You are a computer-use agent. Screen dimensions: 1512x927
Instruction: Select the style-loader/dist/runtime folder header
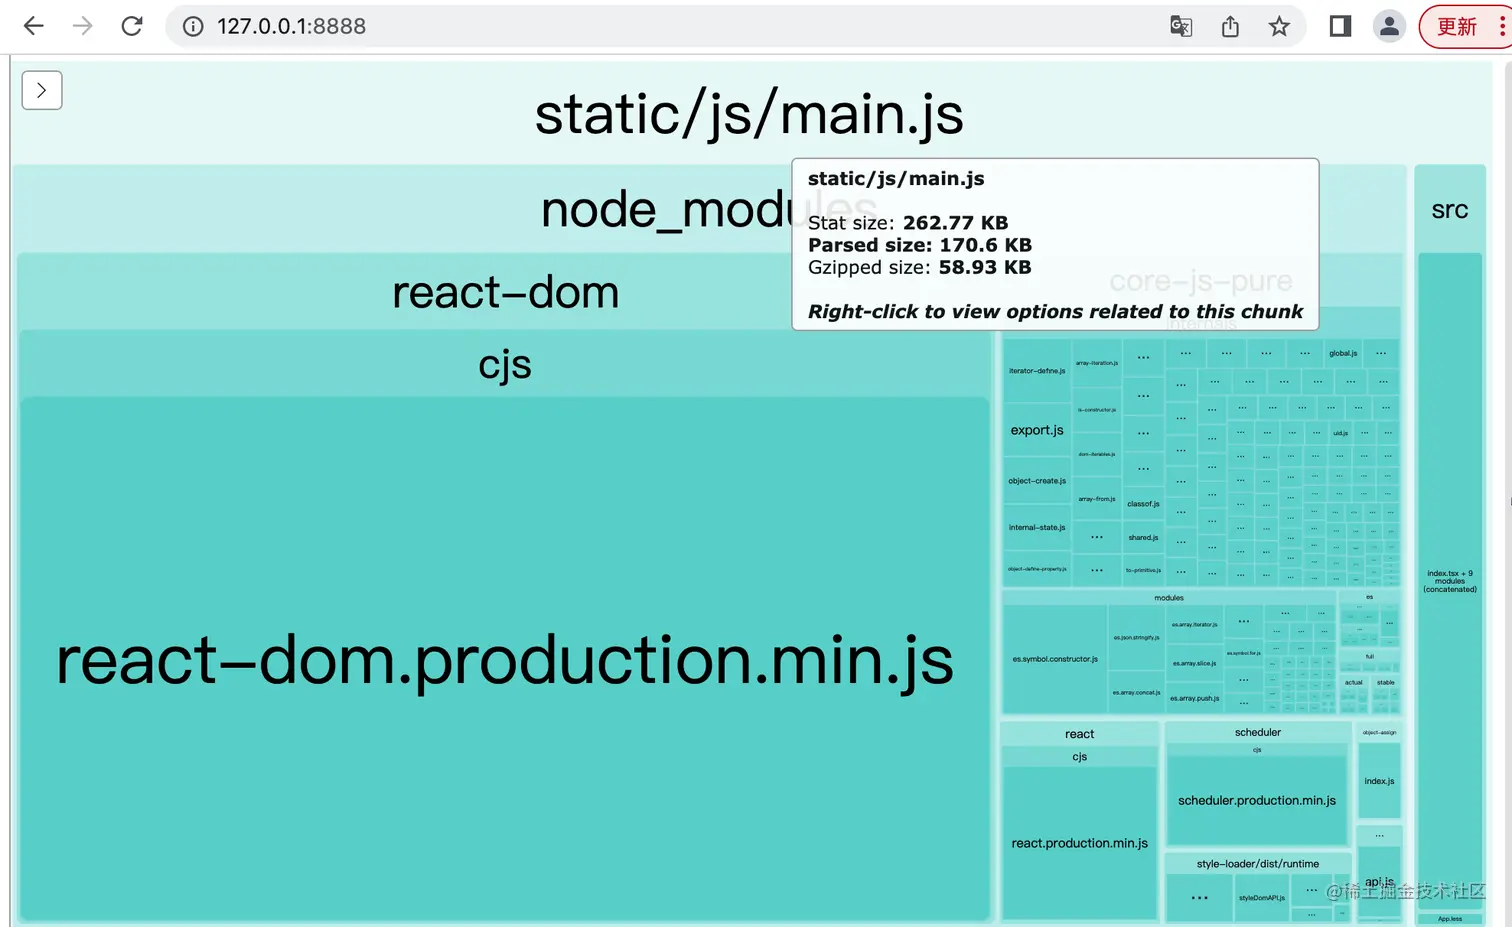coord(1258,864)
